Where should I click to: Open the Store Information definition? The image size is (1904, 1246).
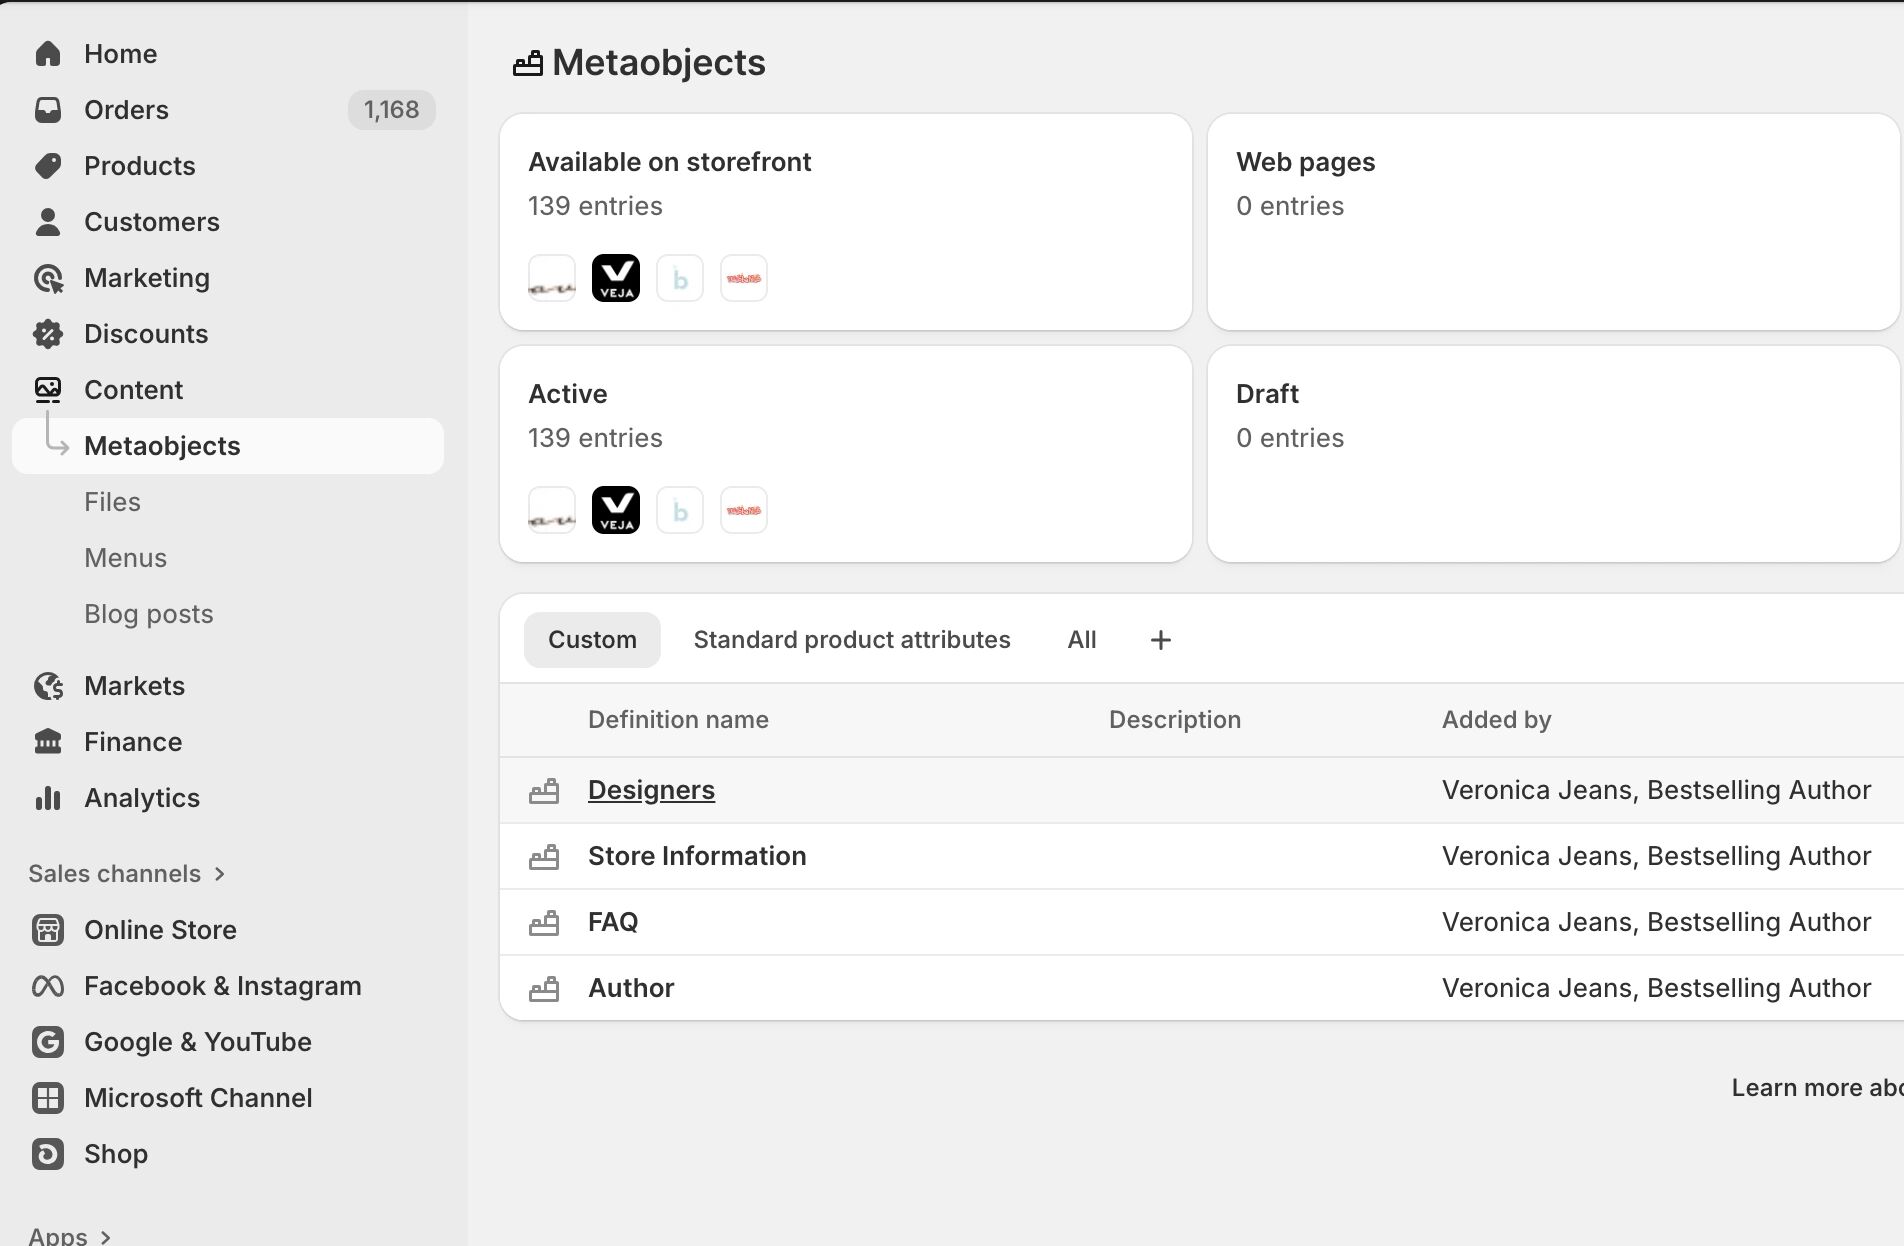click(x=697, y=856)
